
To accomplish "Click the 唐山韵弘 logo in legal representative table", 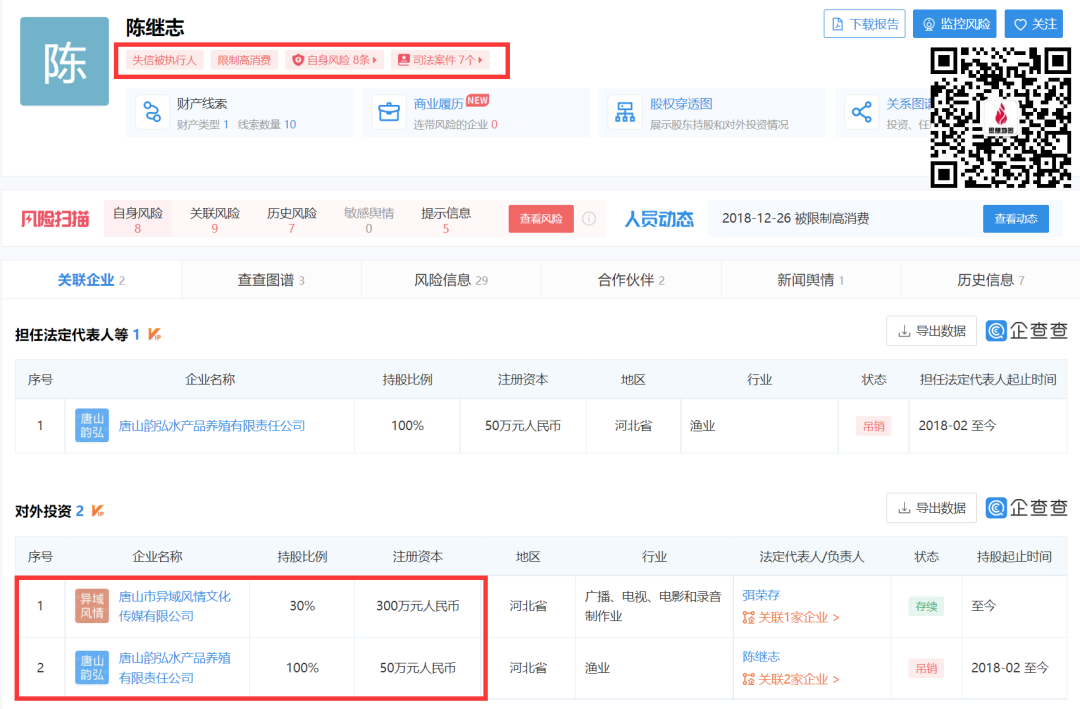I will coord(92,425).
